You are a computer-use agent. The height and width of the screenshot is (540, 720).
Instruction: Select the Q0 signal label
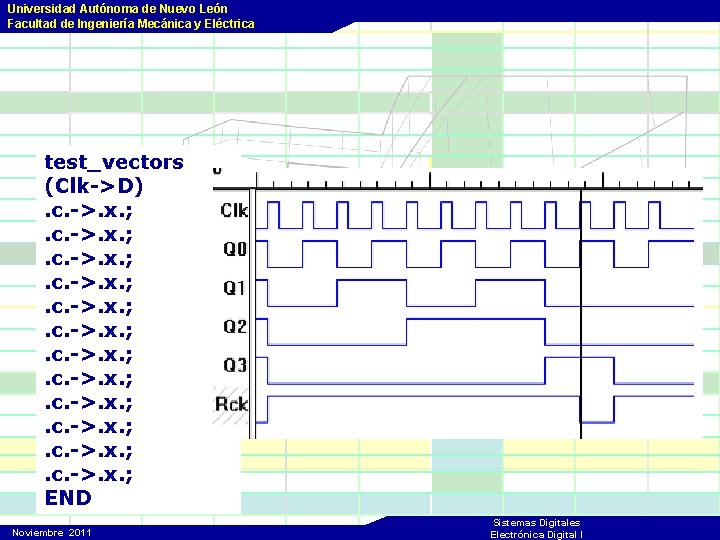coord(235,249)
